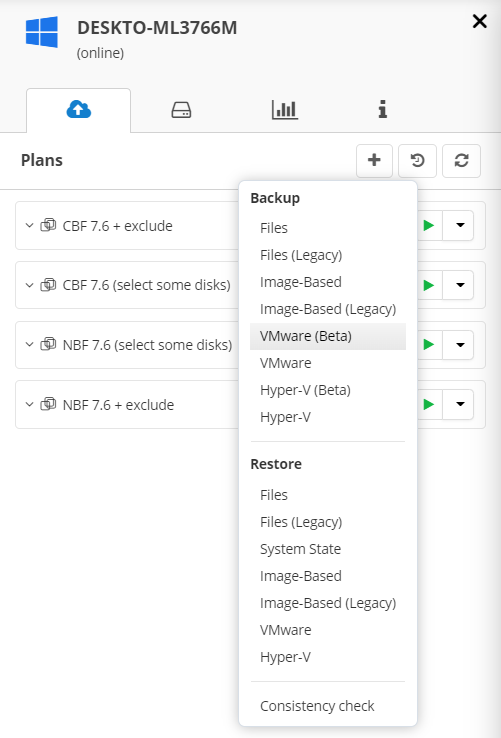
Task: Run the CBF 7.6 + exclude plan
Action: 429,225
